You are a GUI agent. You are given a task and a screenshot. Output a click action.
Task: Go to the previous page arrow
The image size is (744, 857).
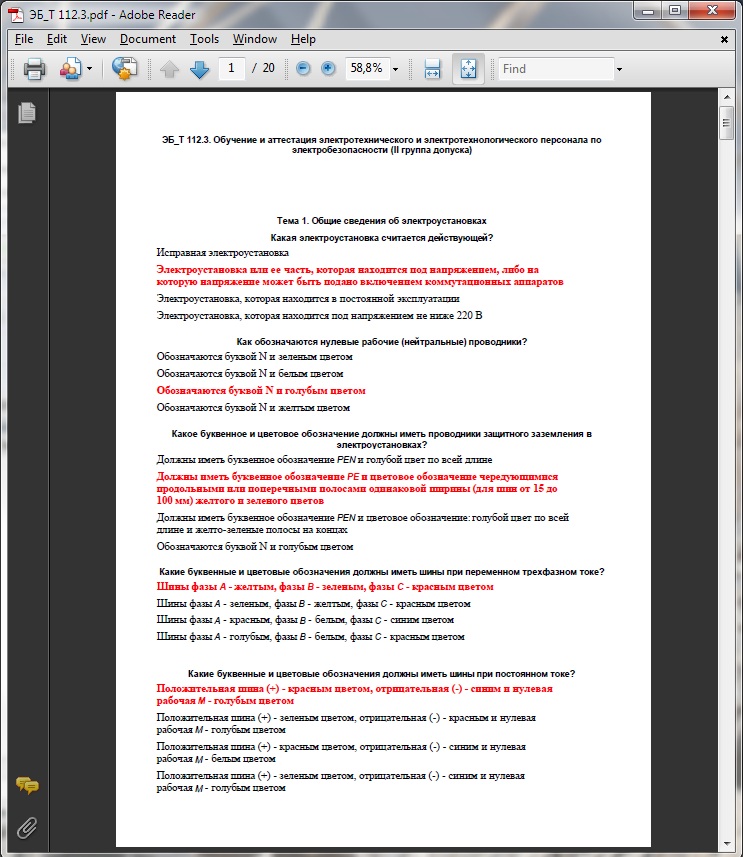coord(169,69)
